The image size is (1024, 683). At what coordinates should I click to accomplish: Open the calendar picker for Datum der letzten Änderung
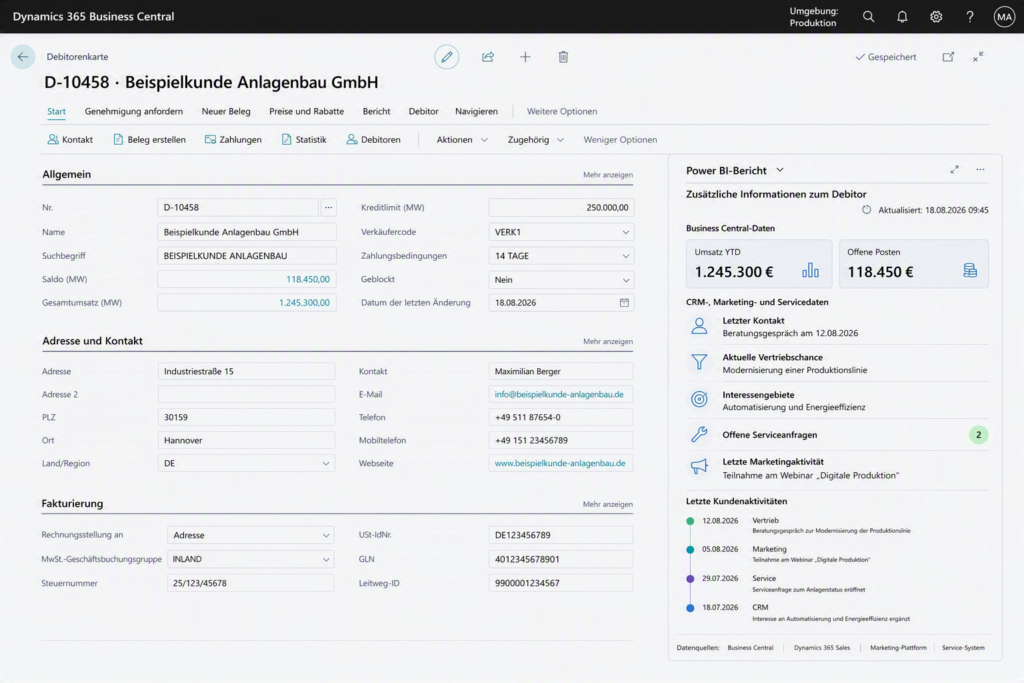[x=624, y=302]
